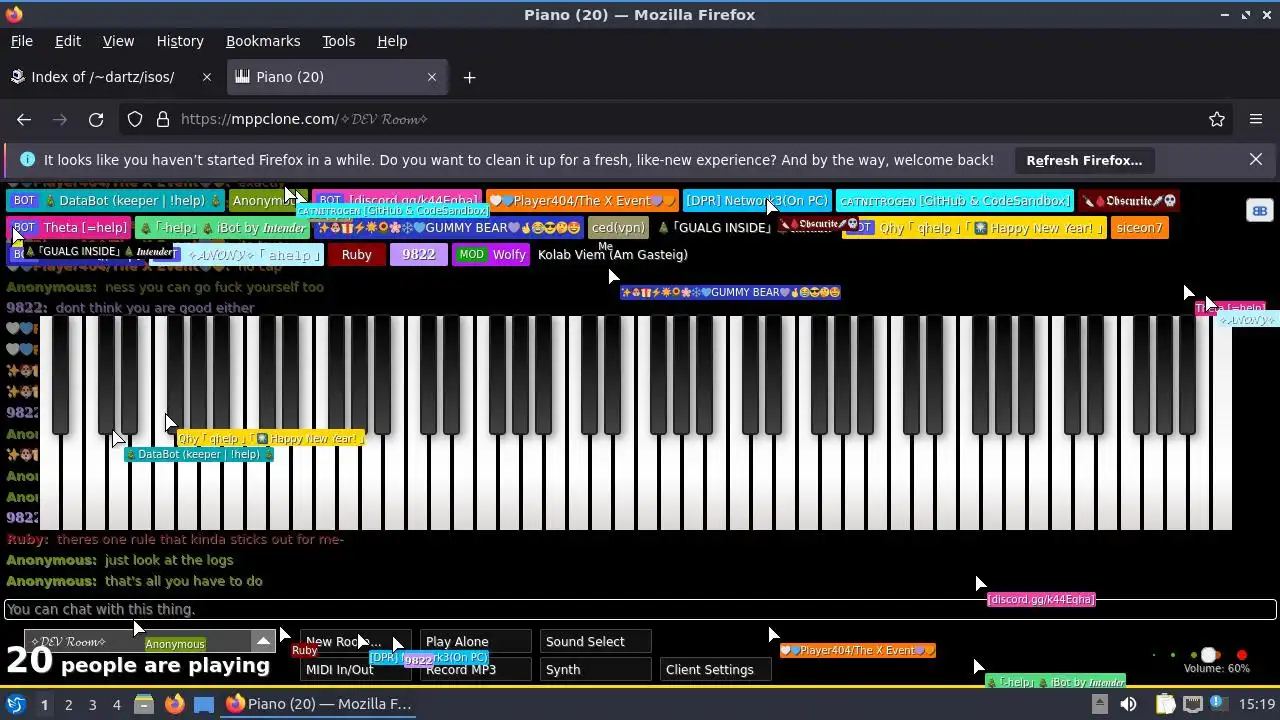Bookmark this page with the star
The image size is (1280, 720).
[1217, 119]
